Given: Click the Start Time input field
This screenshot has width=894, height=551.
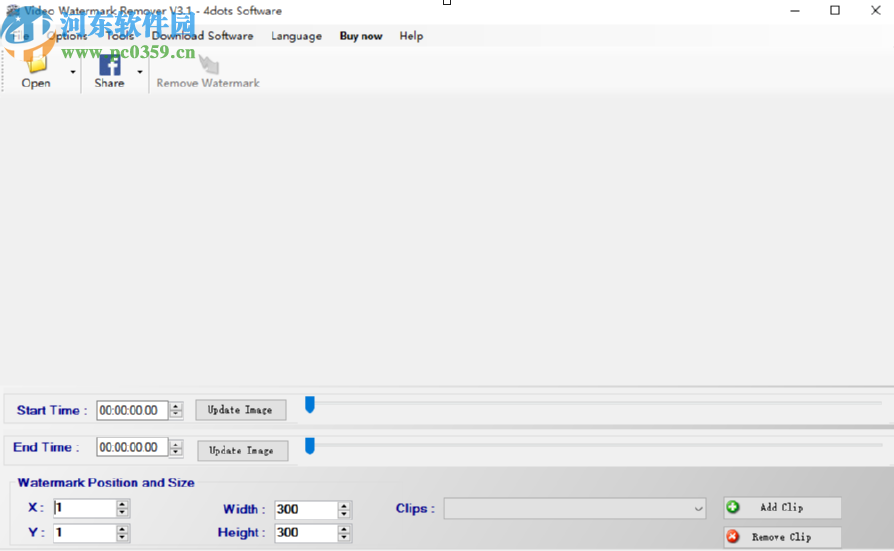Looking at the screenshot, I should (132, 410).
